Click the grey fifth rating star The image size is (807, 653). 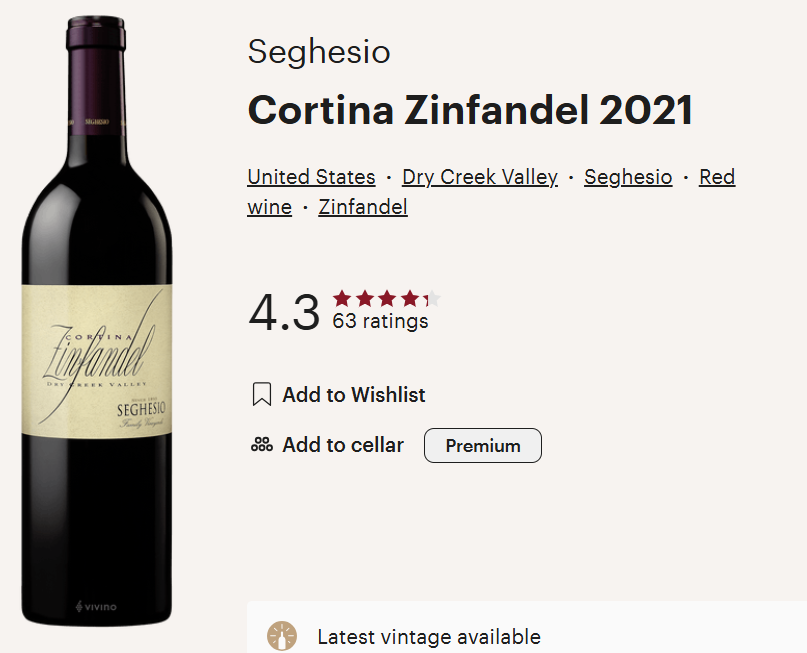[434, 298]
